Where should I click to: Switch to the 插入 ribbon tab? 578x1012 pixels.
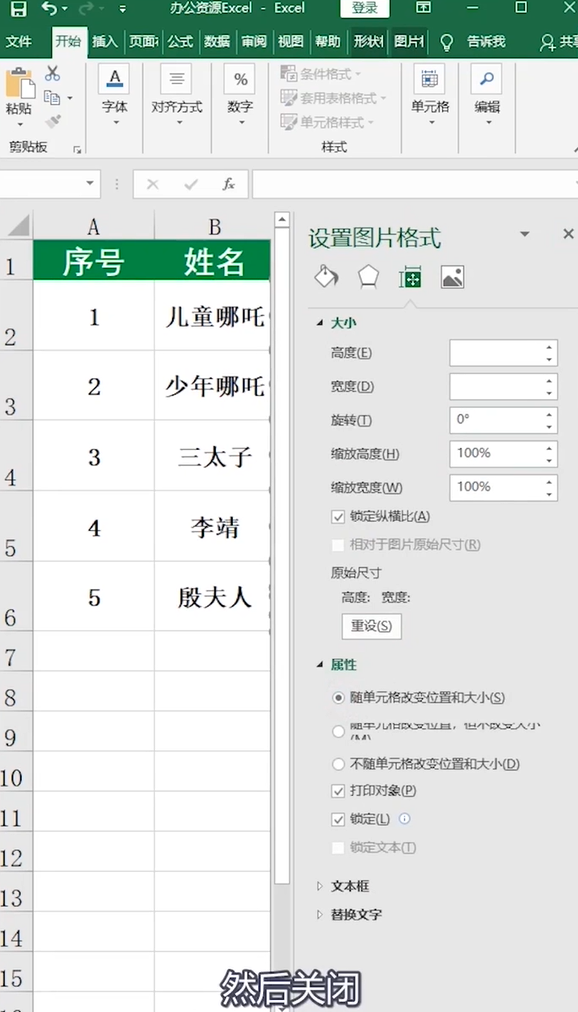point(105,42)
